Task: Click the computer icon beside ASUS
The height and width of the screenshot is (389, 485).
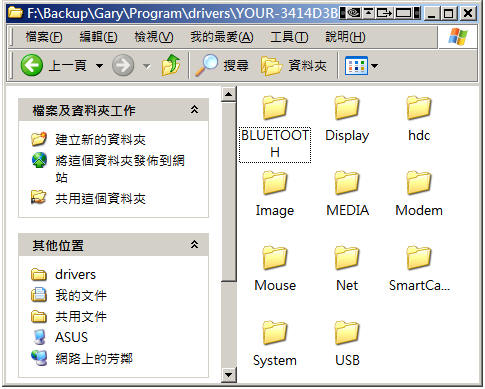Action: click(39, 337)
